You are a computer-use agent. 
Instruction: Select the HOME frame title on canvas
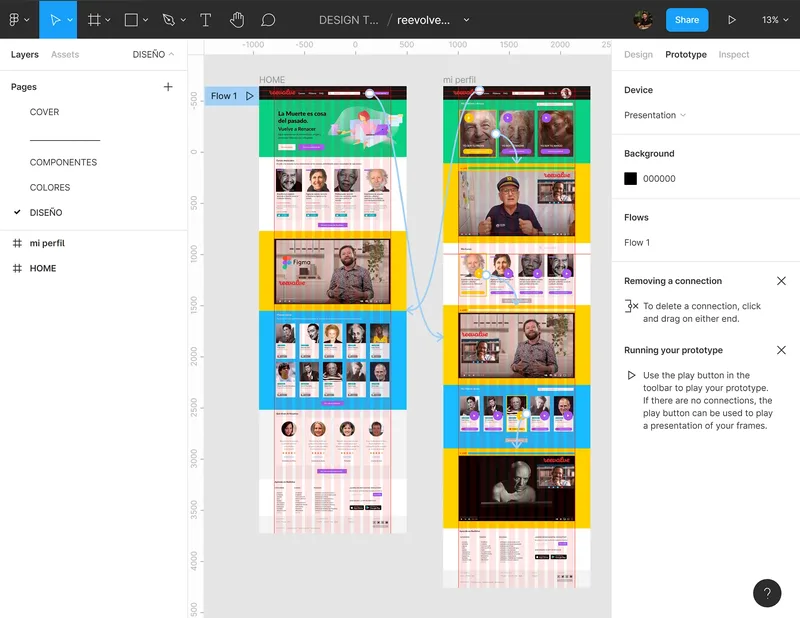[x=272, y=80]
